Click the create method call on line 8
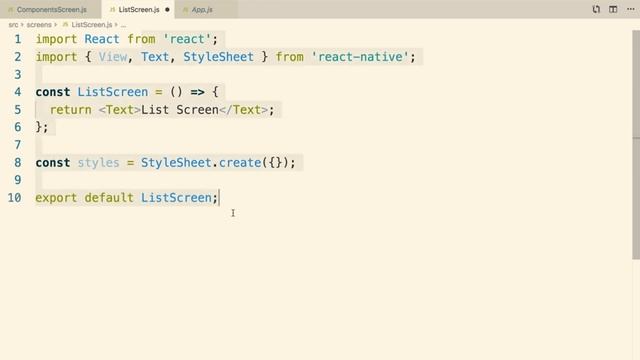640x360 pixels. click(240, 162)
